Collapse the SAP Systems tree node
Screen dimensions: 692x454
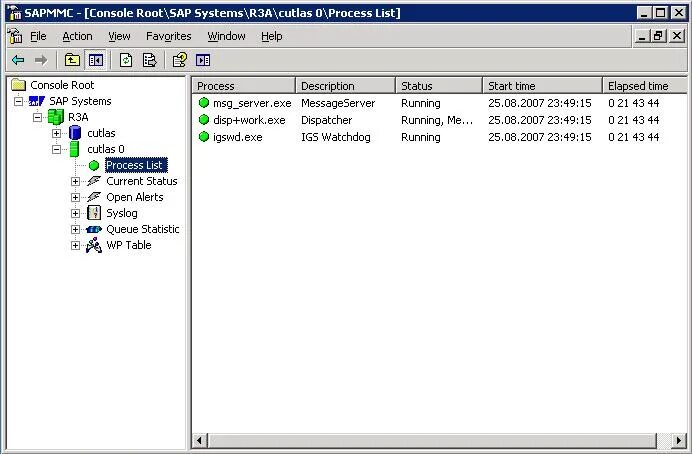pos(18,101)
